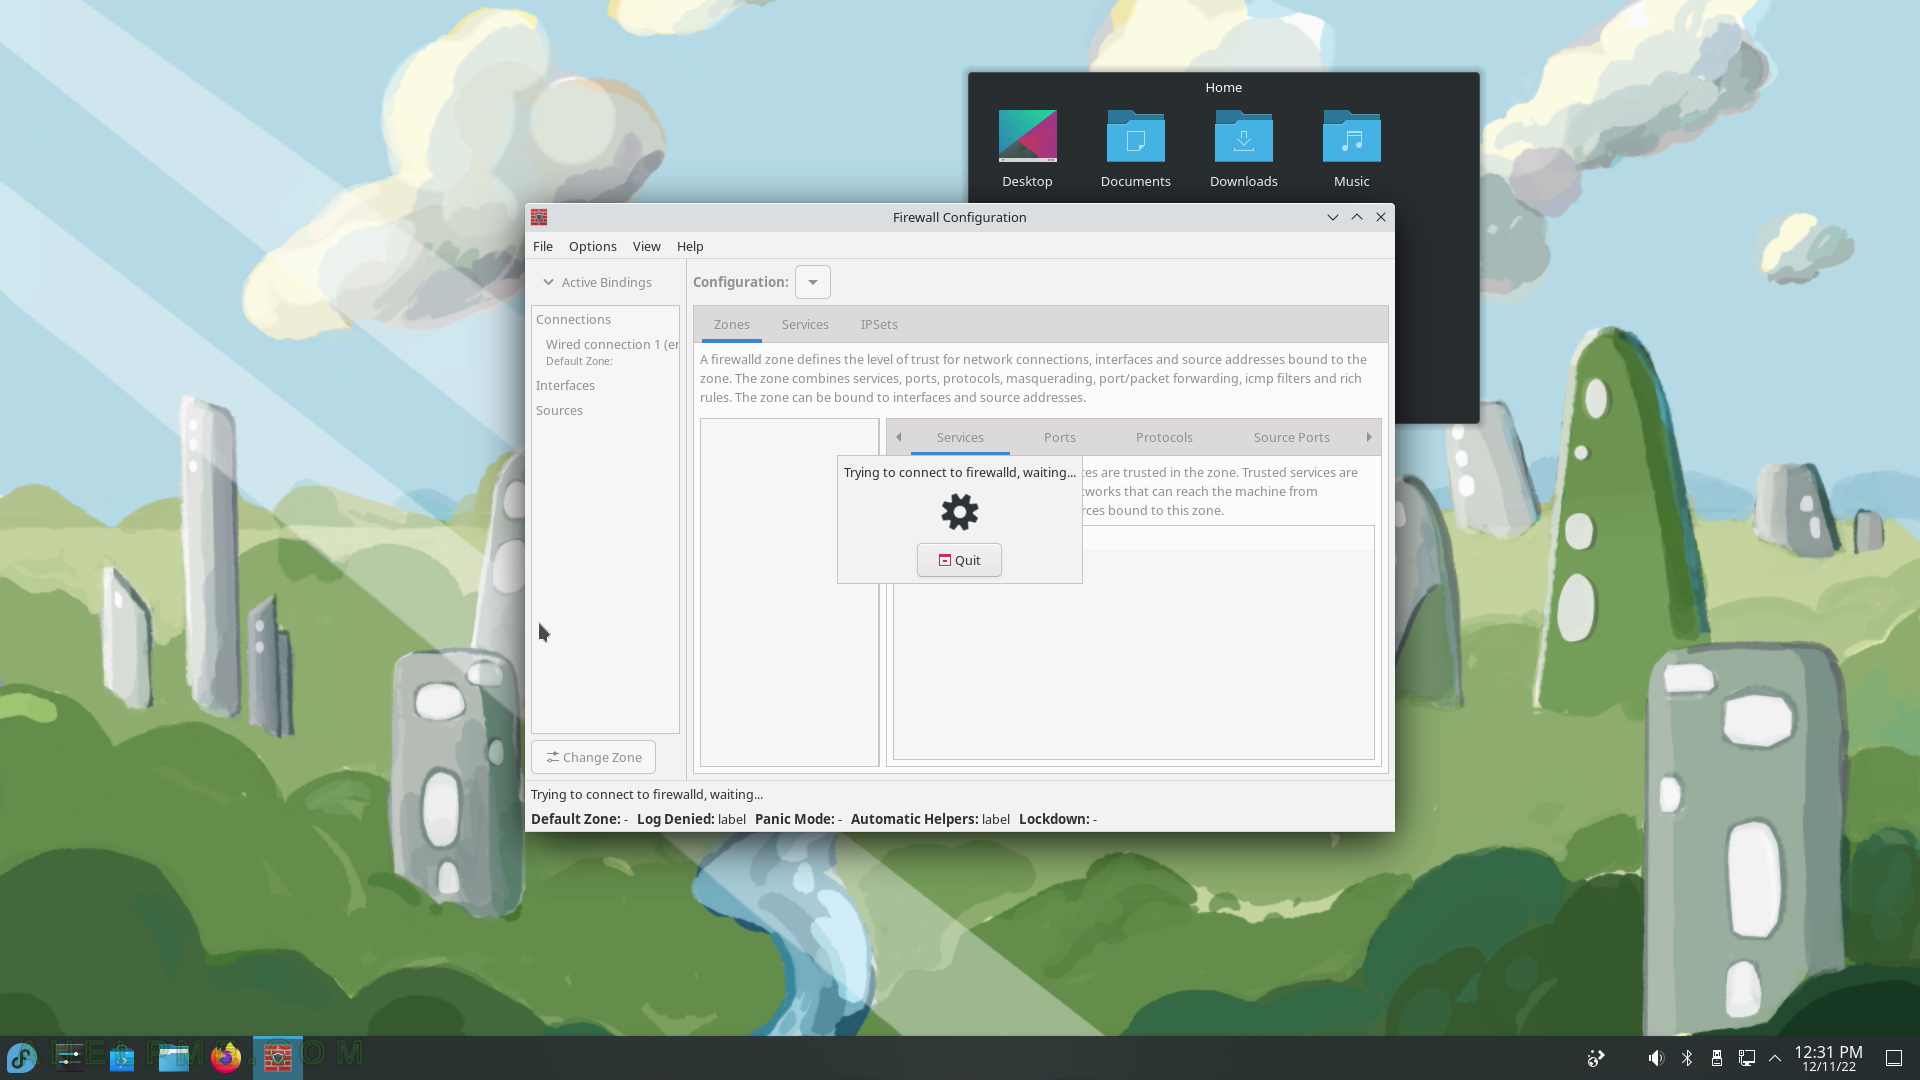Click the Sources heading

[x=559, y=410]
